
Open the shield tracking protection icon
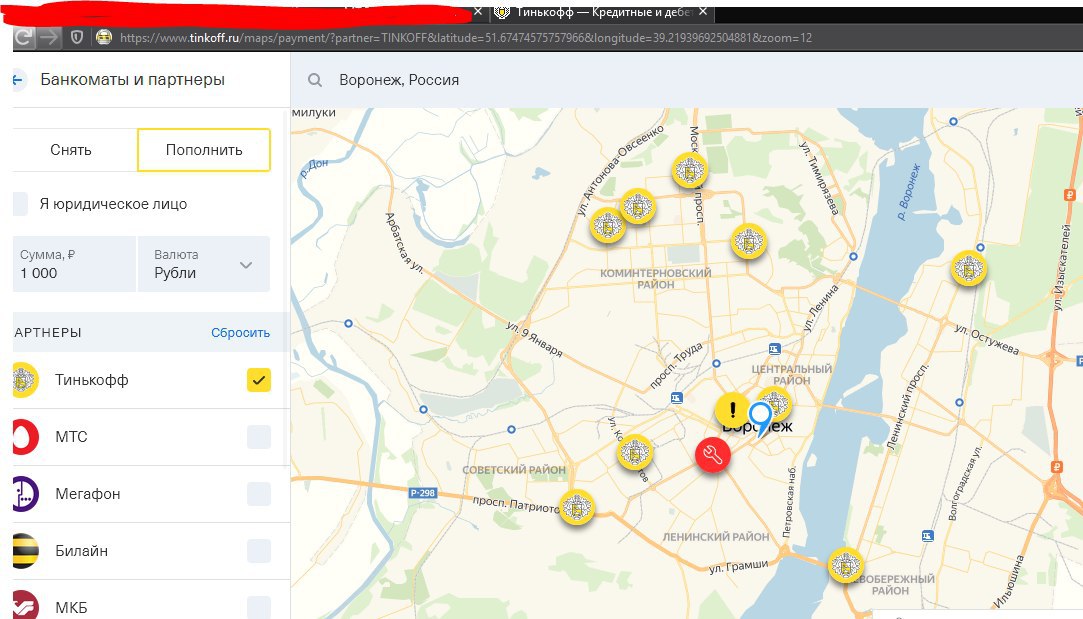(x=77, y=37)
